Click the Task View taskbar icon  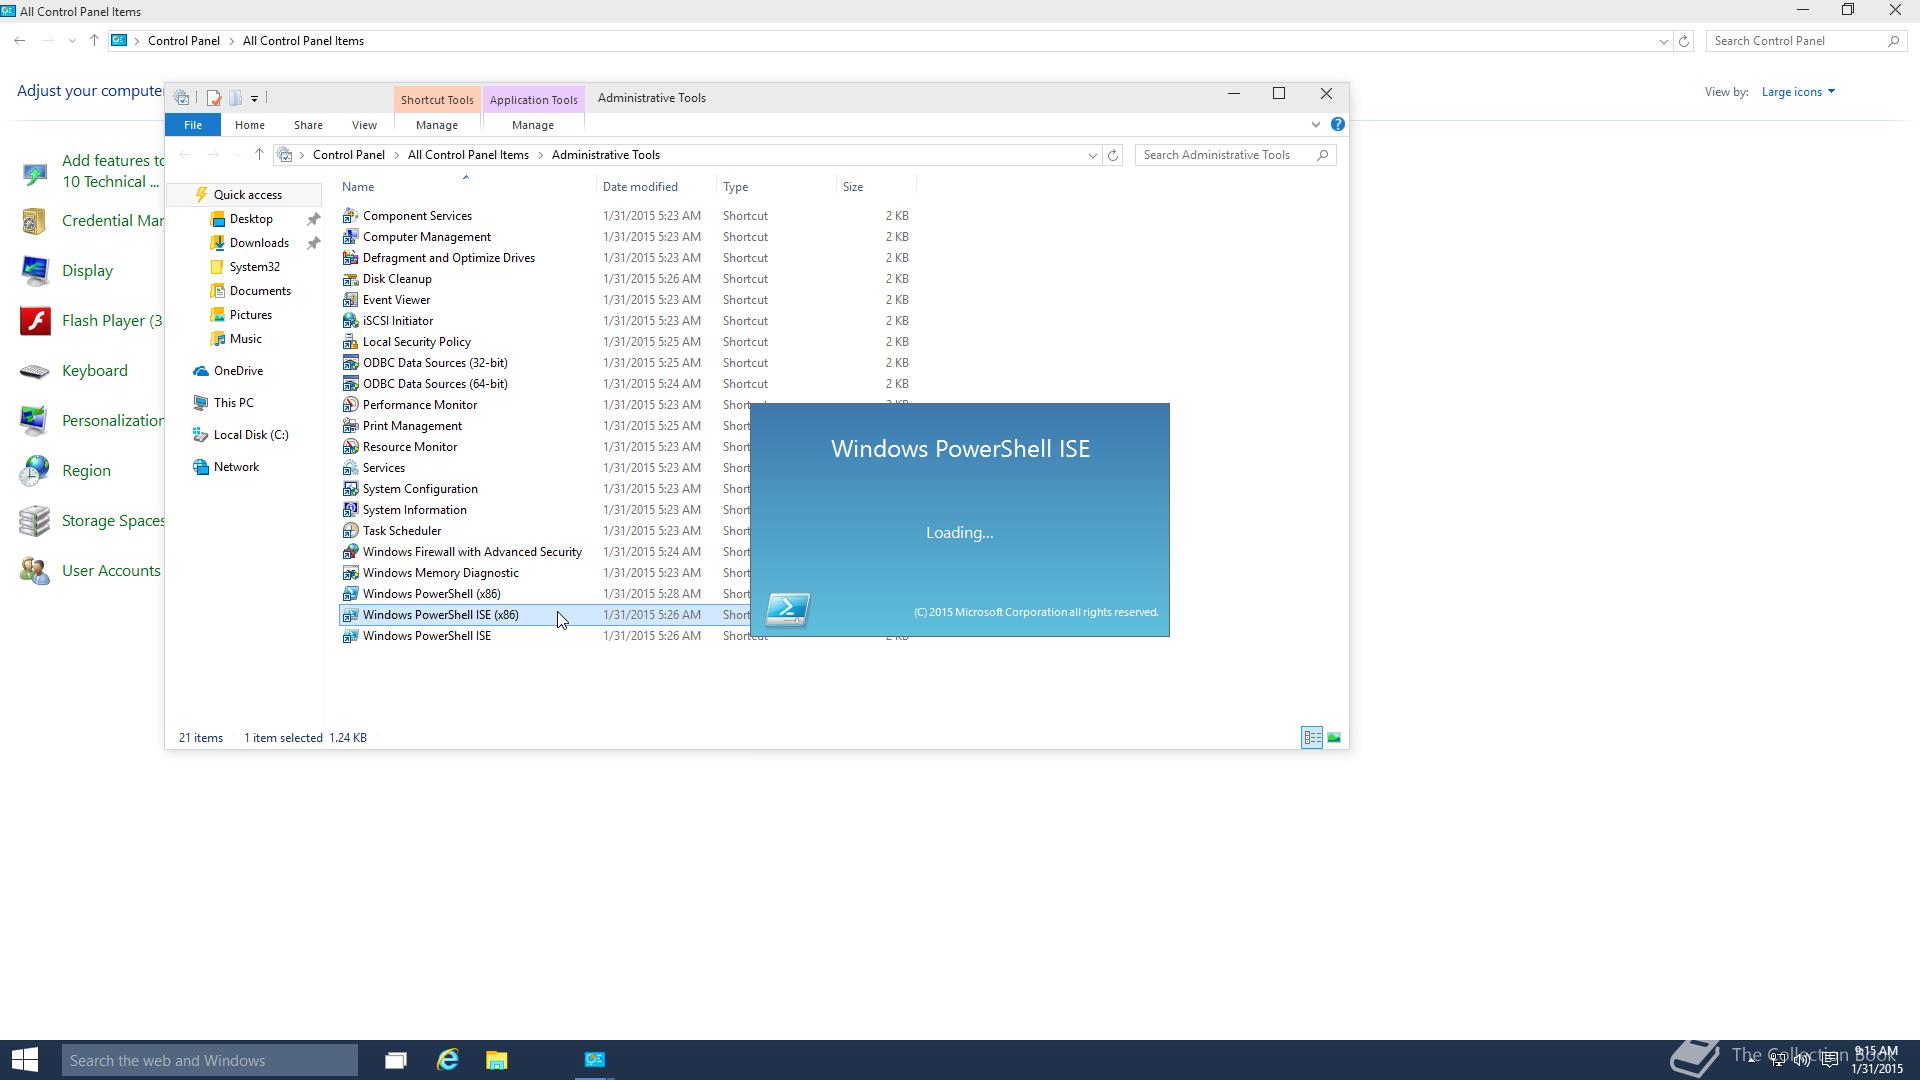[x=396, y=1060]
